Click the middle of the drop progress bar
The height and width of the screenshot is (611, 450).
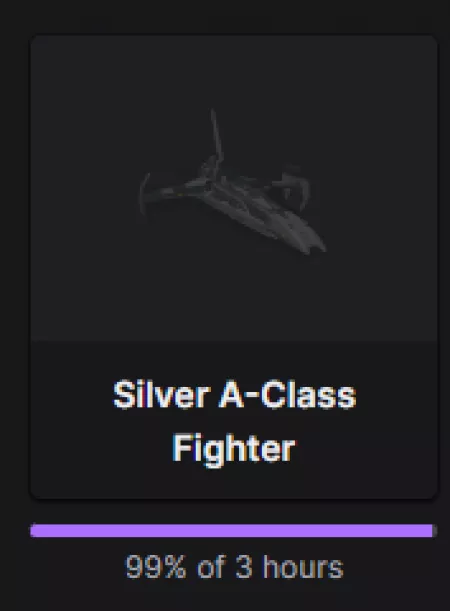233,531
